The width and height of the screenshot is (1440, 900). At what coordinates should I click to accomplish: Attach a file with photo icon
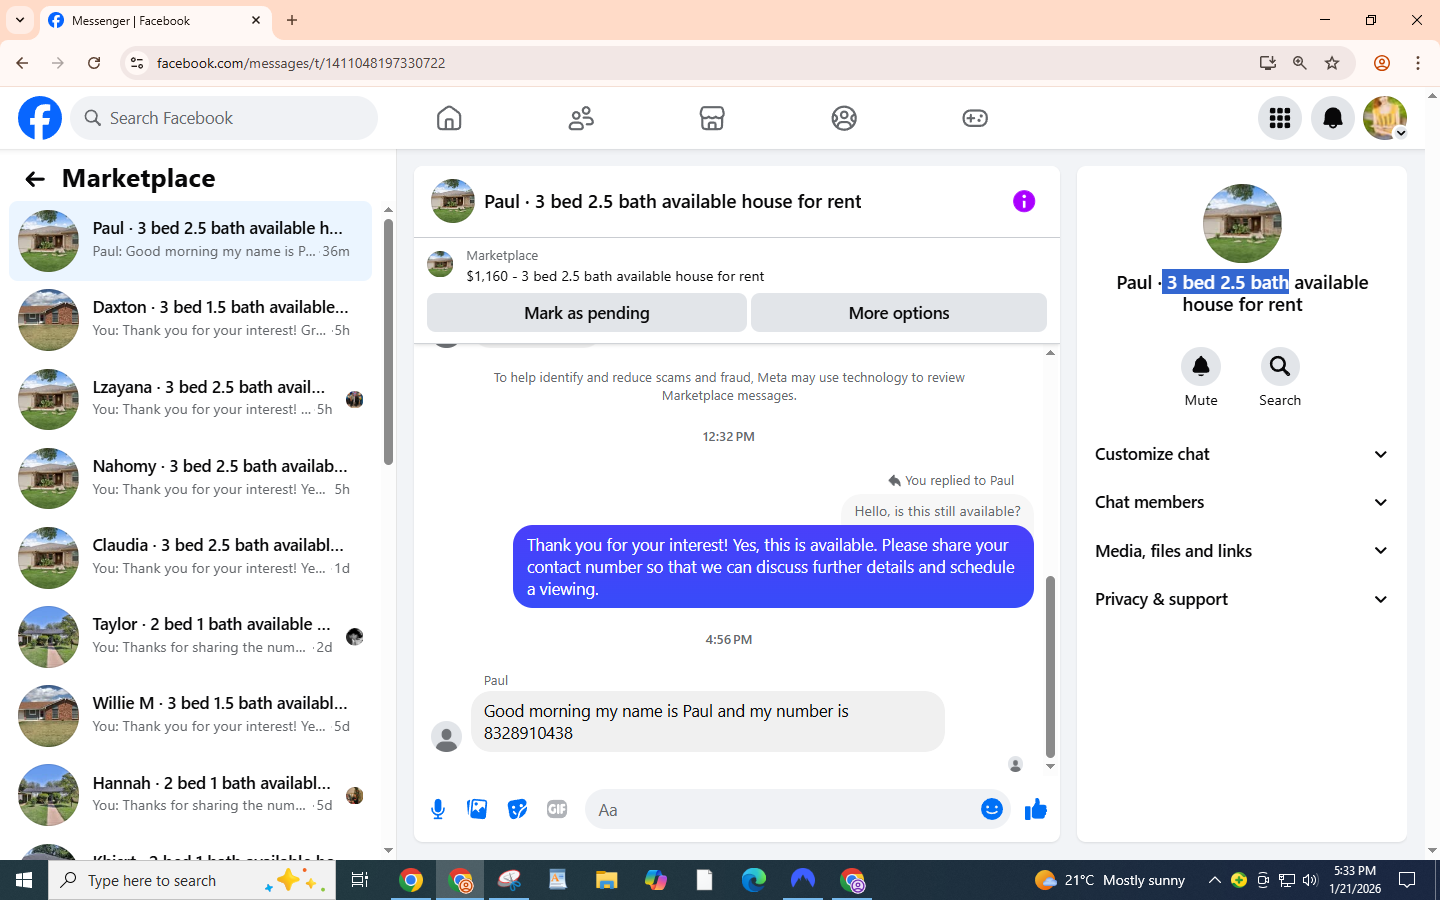(477, 809)
